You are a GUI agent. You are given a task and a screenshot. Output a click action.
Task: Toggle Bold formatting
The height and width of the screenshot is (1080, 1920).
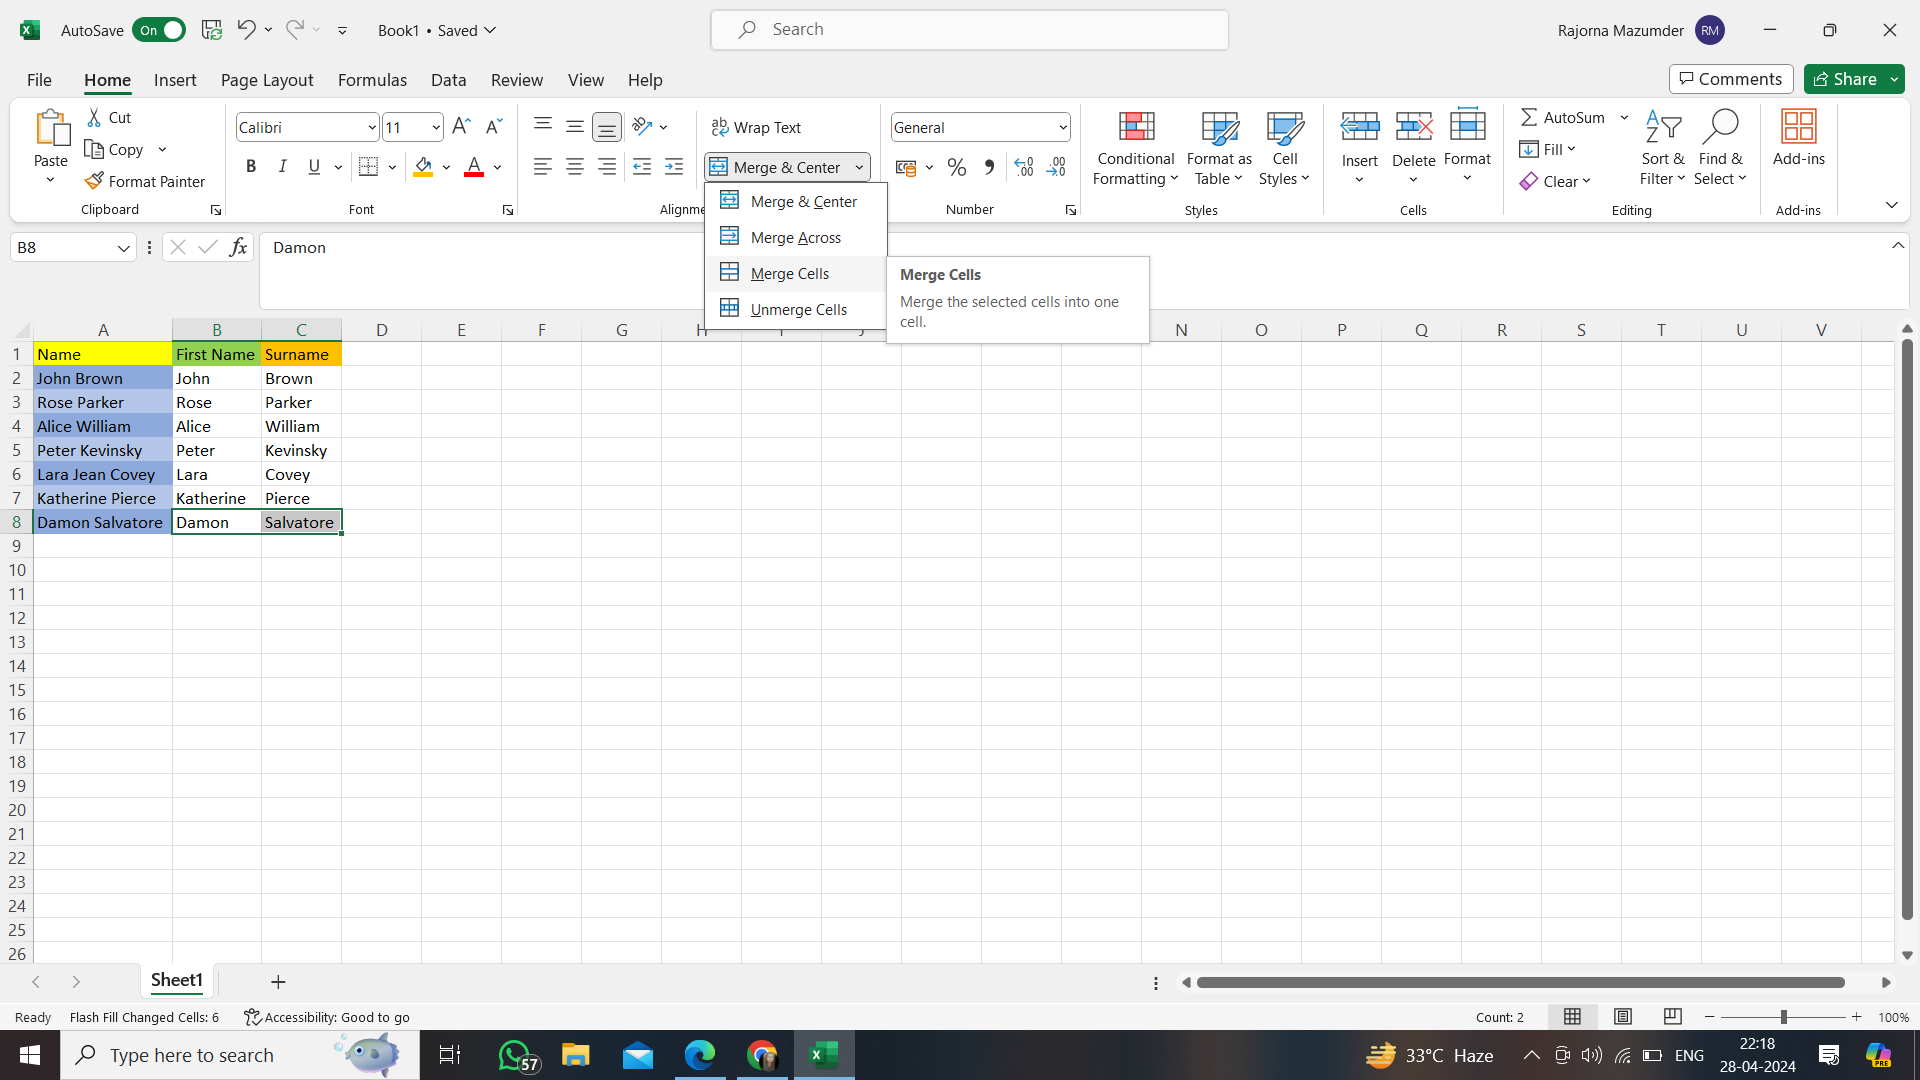(x=251, y=167)
